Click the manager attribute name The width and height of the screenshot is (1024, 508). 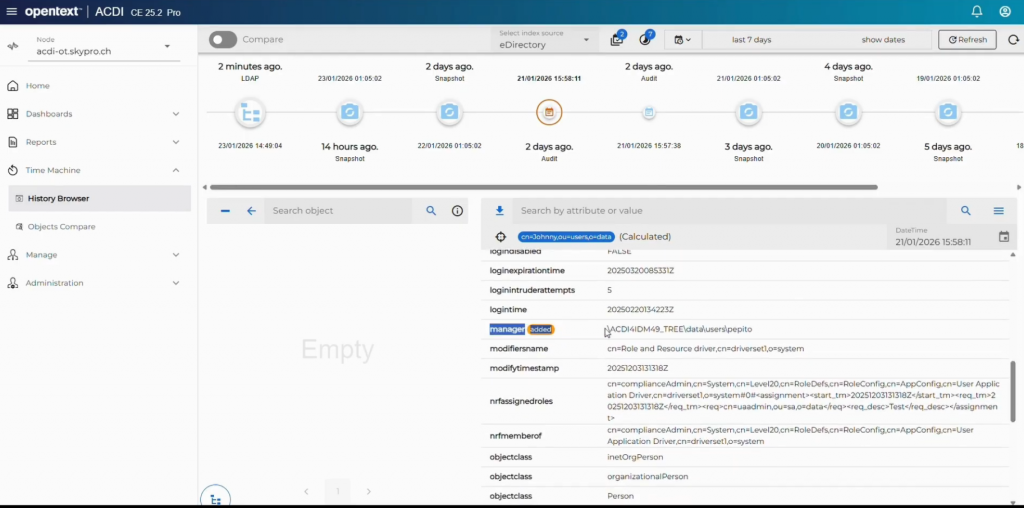pos(507,329)
